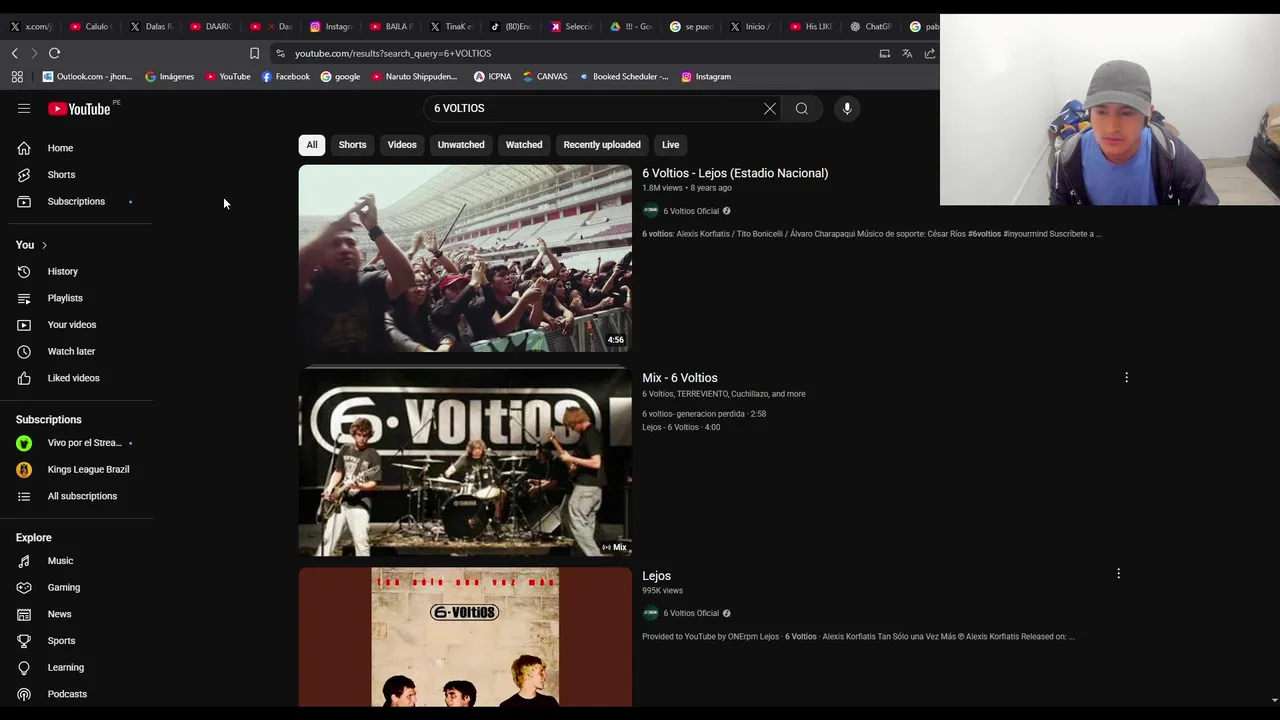Expand the You section chevron
The height and width of the screenshot is (720, 1280).
click(44, 245)
